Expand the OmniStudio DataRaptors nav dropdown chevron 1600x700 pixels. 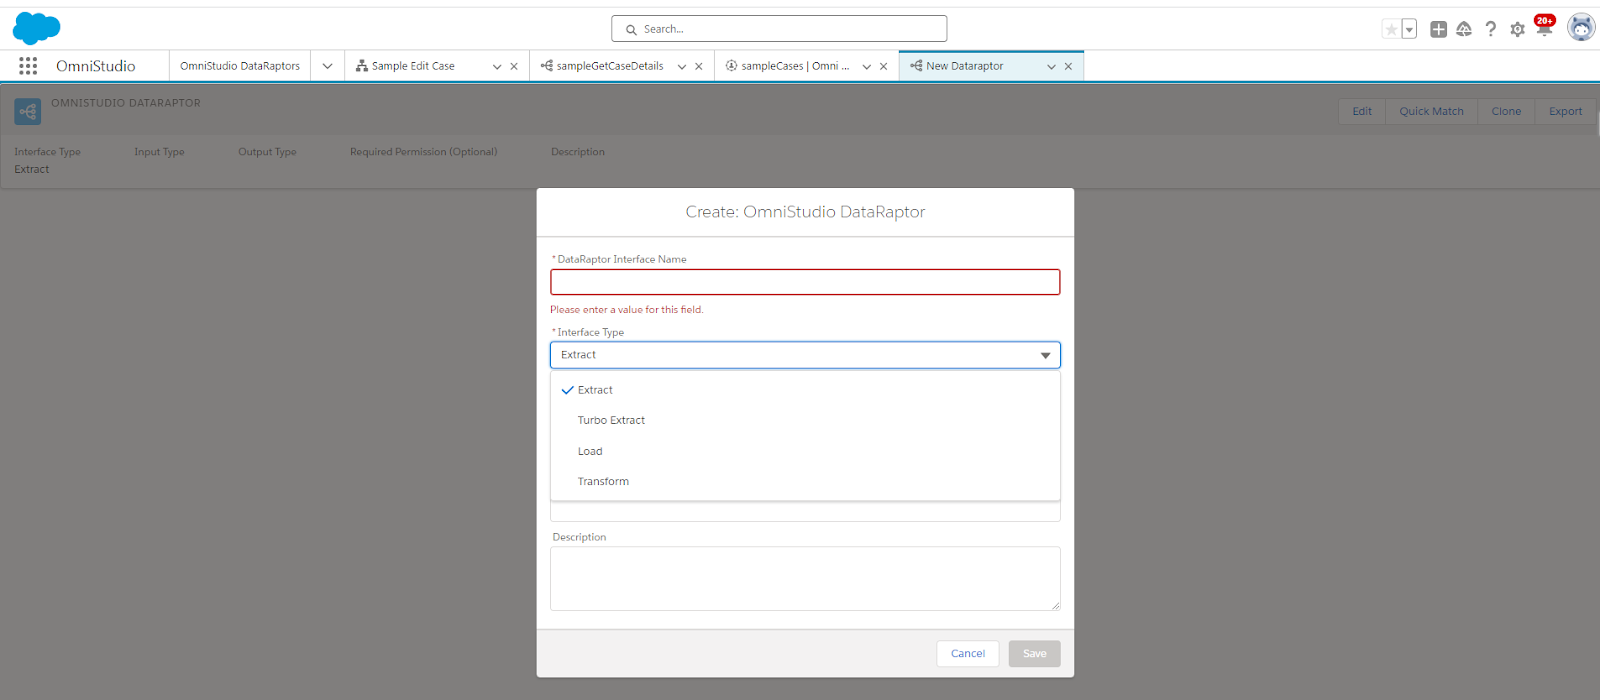coord(327,66)
